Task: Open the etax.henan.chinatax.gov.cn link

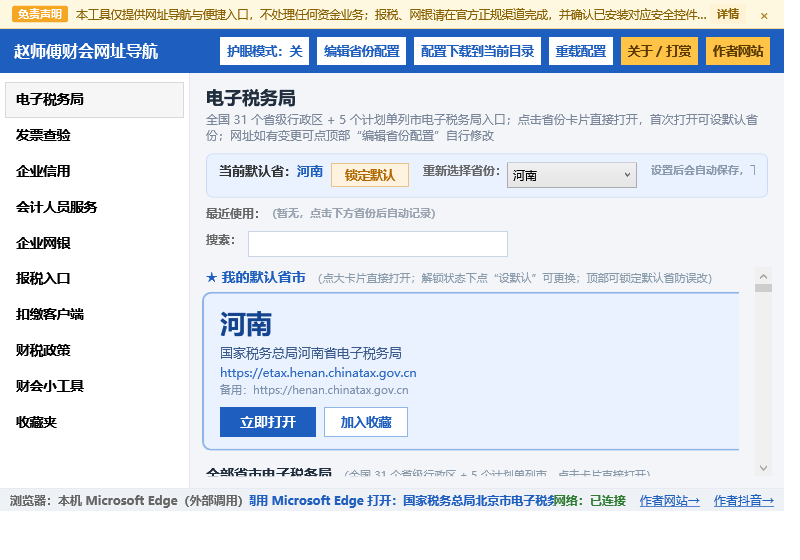Action: pyautogui.click(x=318, y=373)
